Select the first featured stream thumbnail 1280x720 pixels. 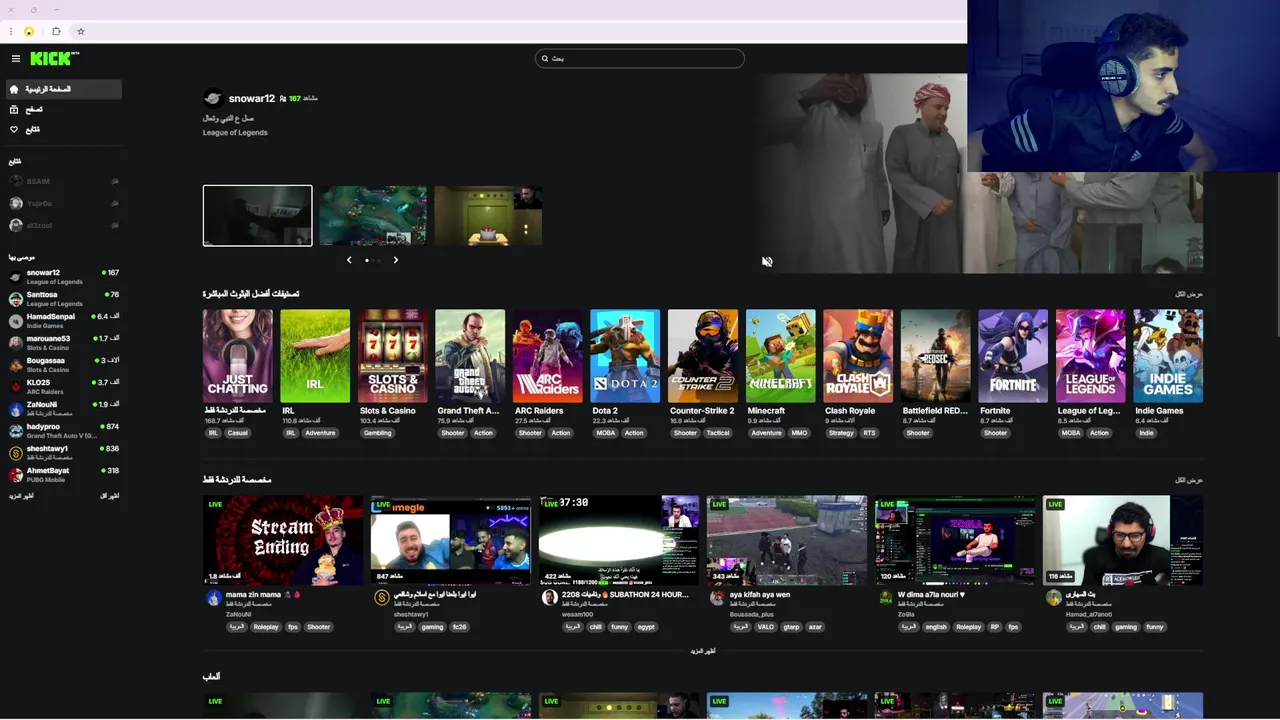click(257, 215)
